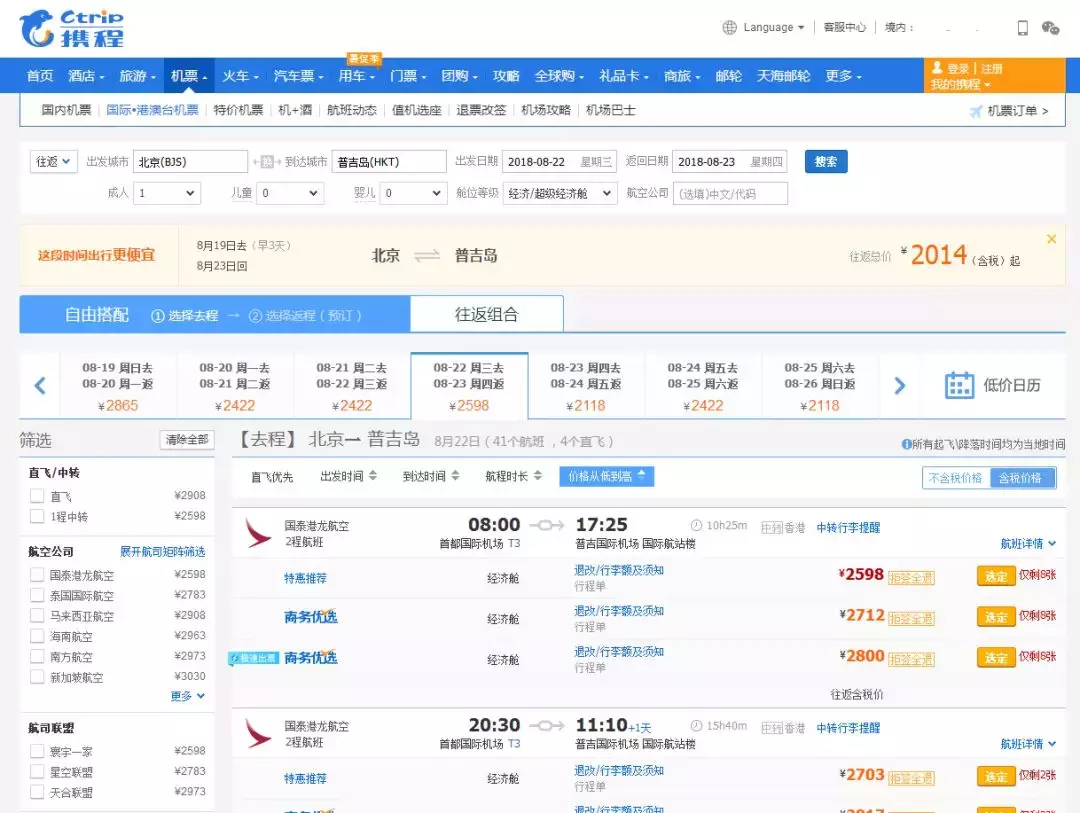Click the Ctrip logo
Viewport: 1080px width, 813px height.
(x=68, y=27)
